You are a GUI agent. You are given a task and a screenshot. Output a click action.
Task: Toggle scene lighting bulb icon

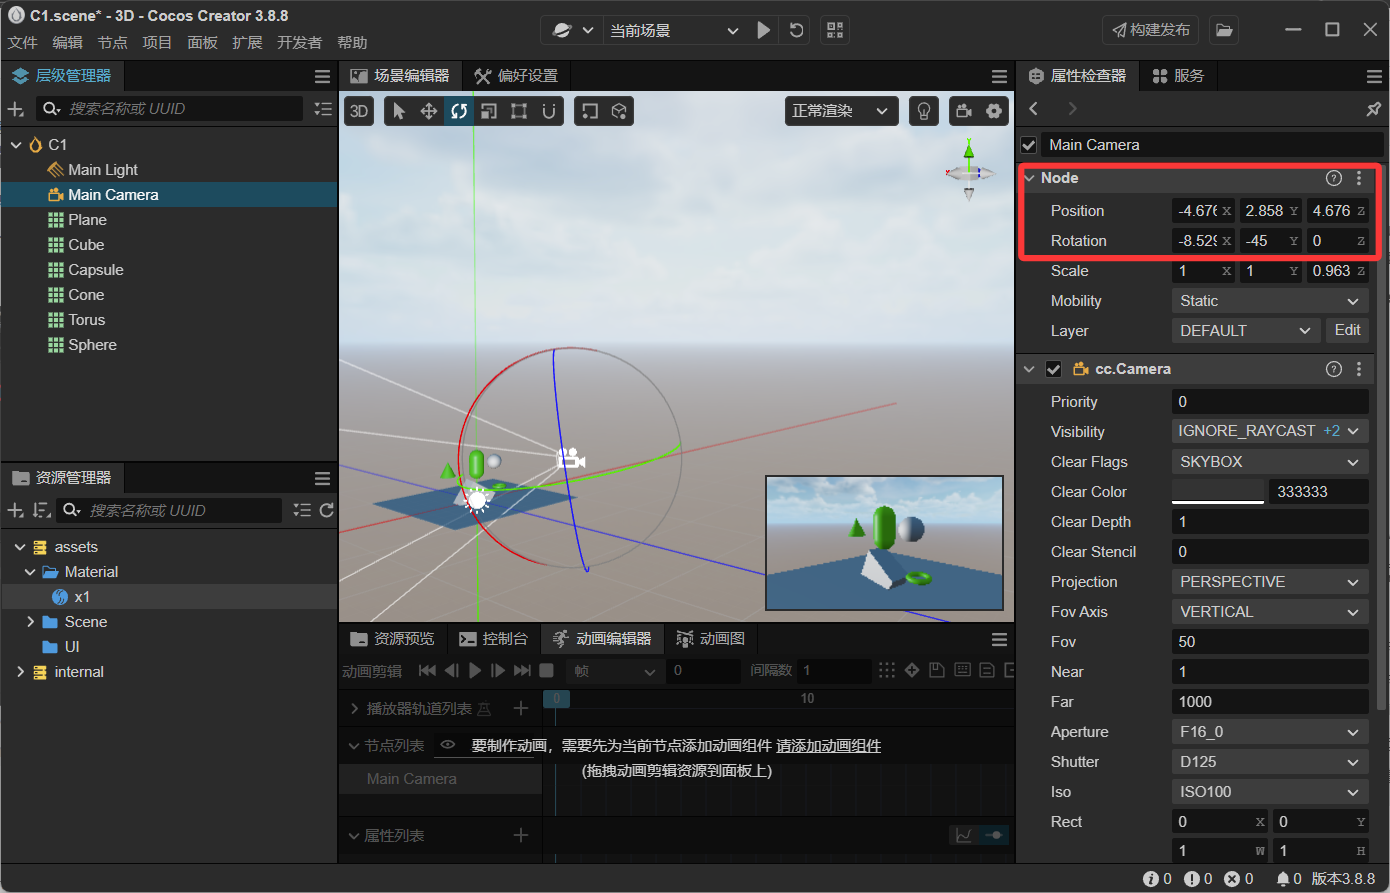(x=924, y=111)
